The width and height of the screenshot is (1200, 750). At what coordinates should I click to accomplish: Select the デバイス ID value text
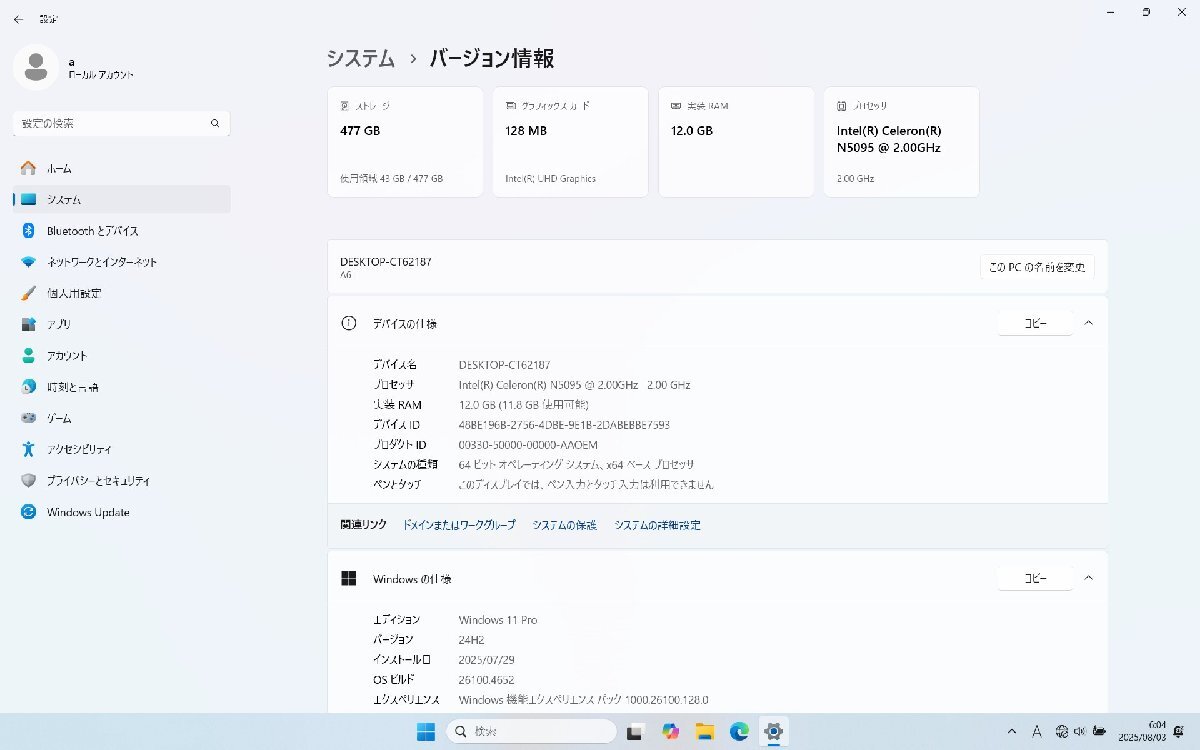click(564, 425)
